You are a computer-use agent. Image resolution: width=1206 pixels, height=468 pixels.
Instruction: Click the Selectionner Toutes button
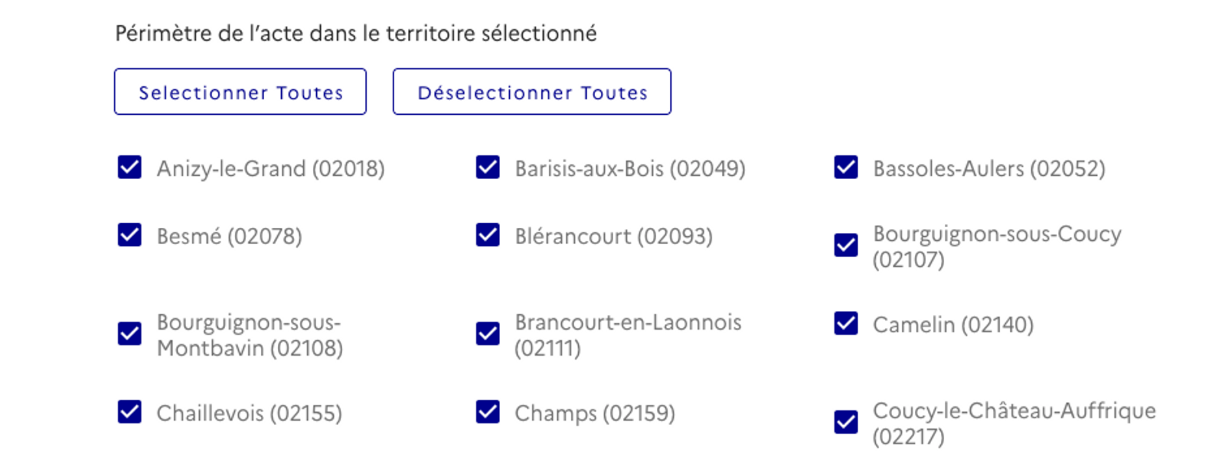click(x=240, y=92)
